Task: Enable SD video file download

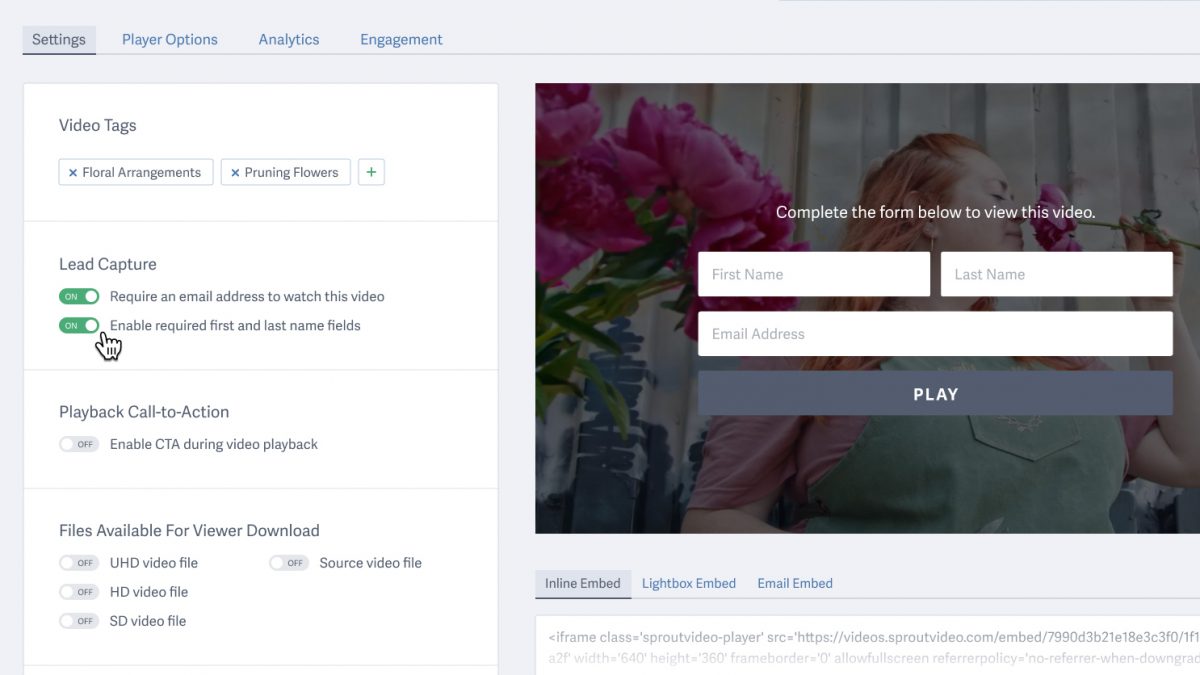Action: click(79, 620)
